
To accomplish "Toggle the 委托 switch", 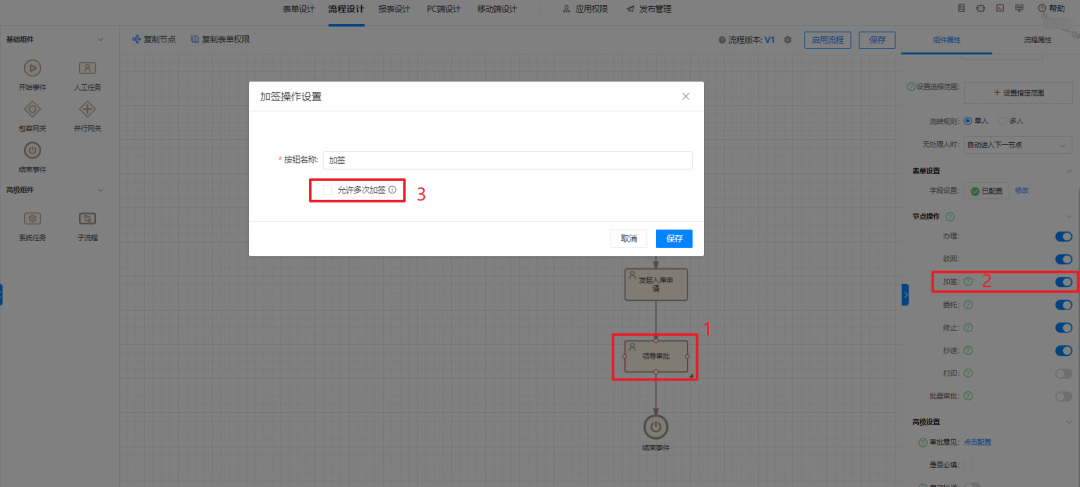I will coord(1063,304).
